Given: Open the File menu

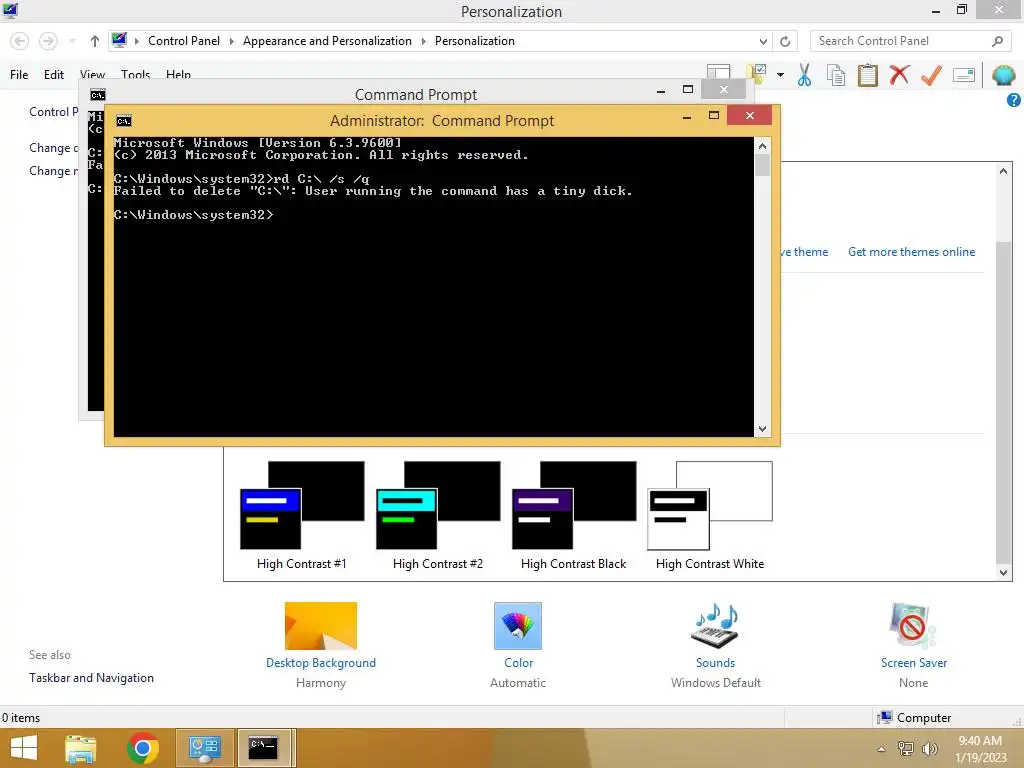Looking at the screenshot, I should pos(19,74).
